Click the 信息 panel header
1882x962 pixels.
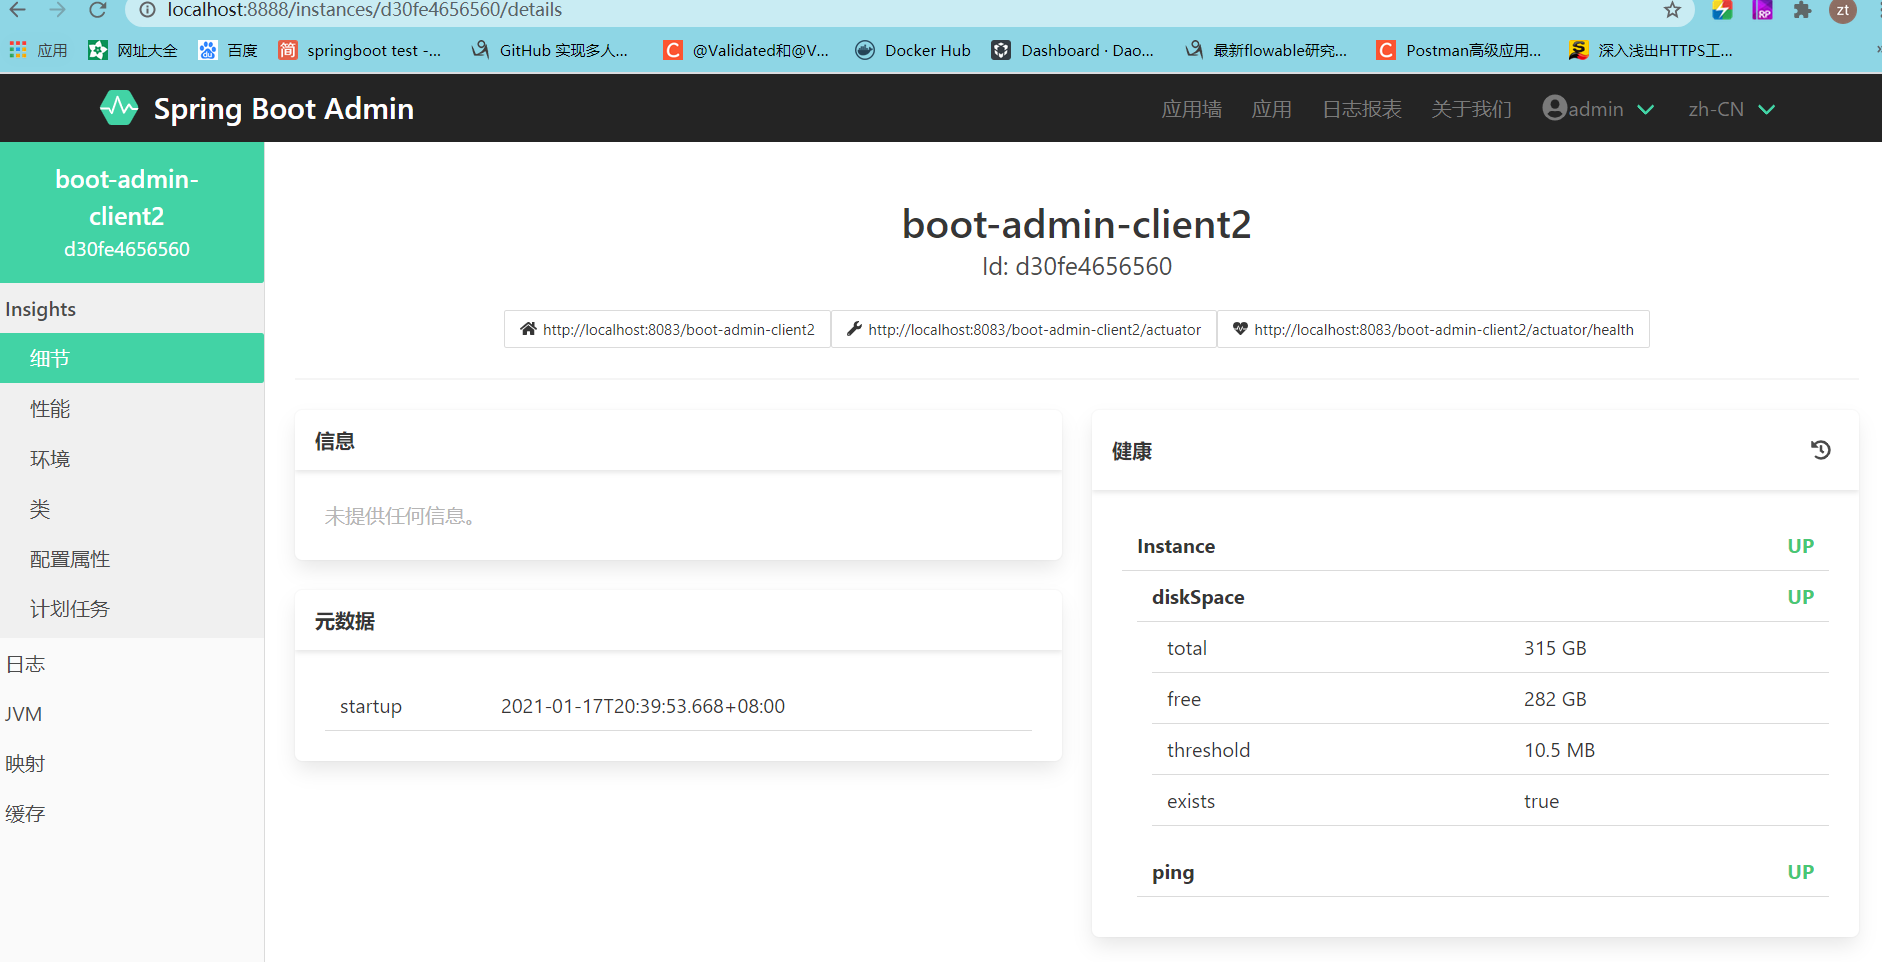678,441
